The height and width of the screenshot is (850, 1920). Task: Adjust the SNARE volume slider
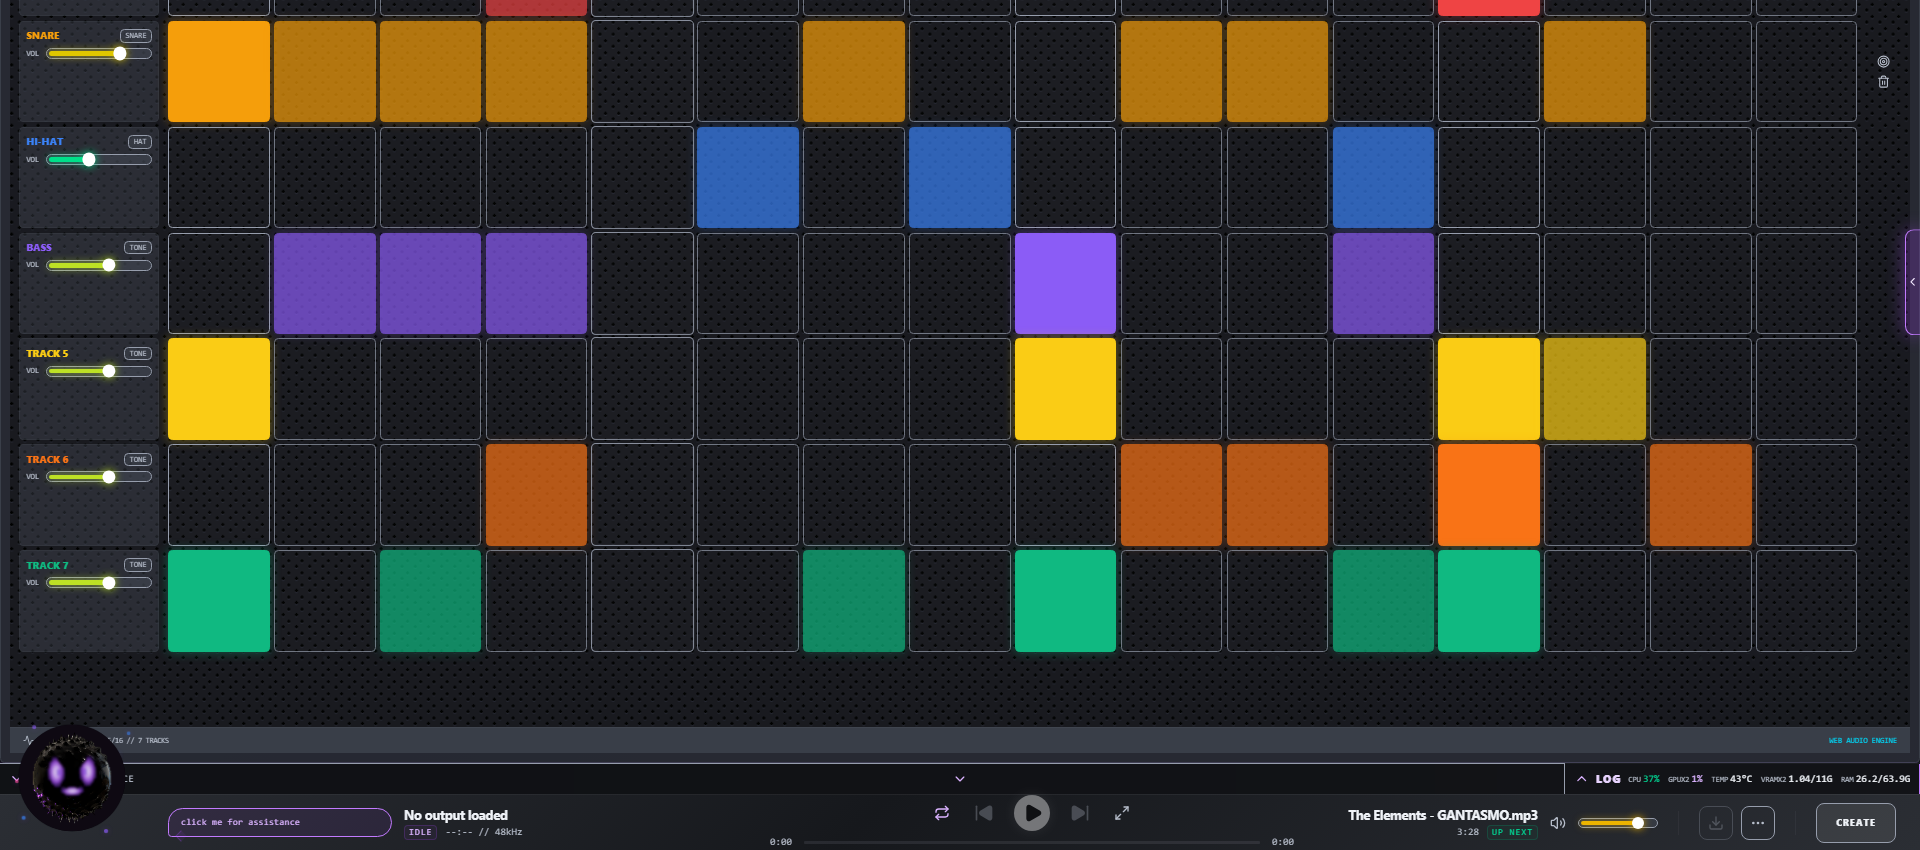tap(99, 54)
